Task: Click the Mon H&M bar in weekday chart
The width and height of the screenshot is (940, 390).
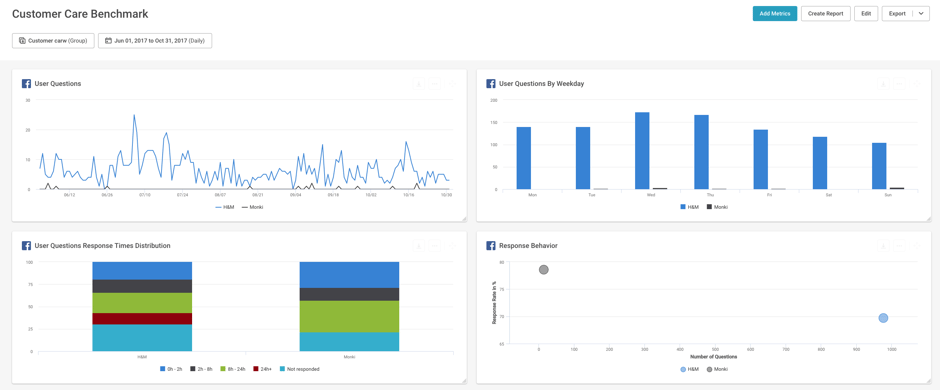Action: [x=523, y=158]
